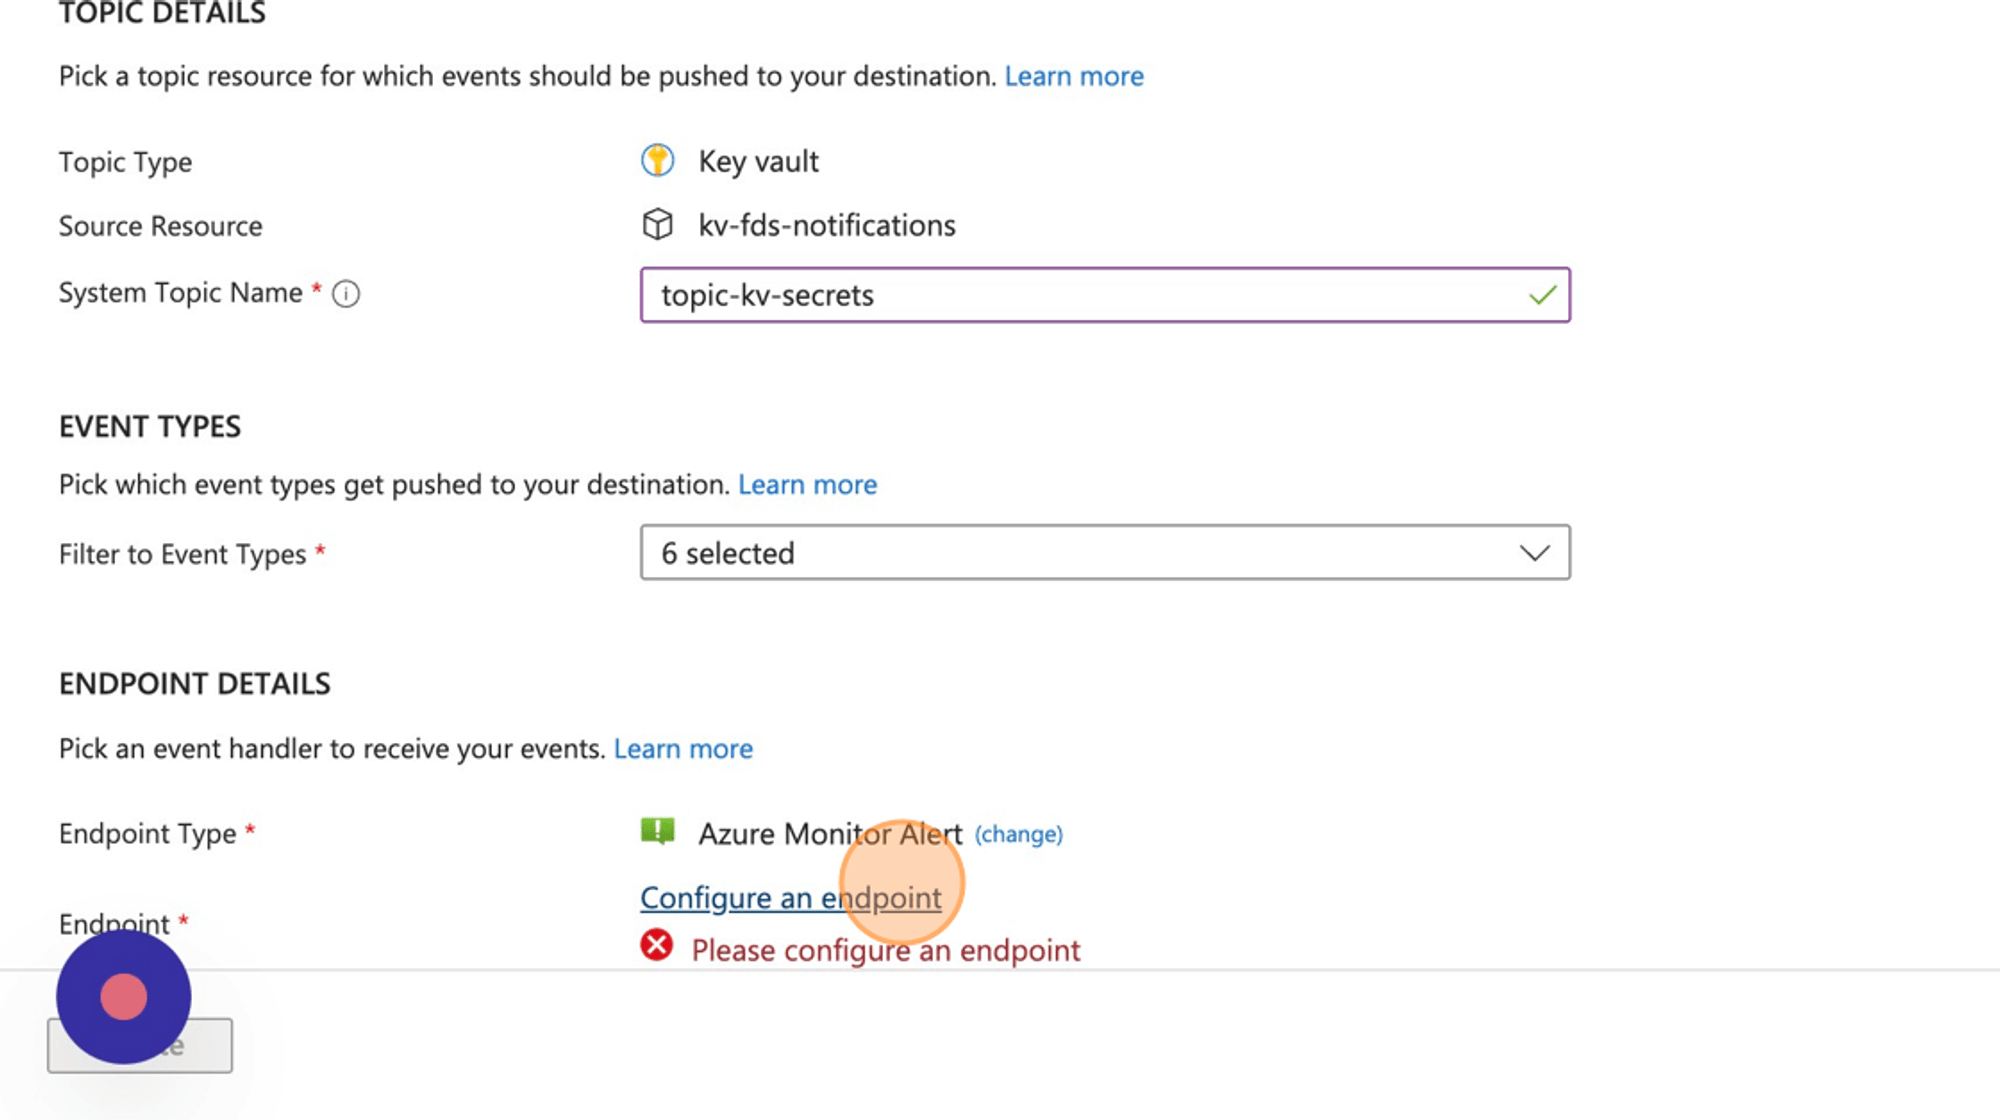This screenshot has width=2000, height=1120.
Task: Click the System Topic Name label
Action: 180,292
